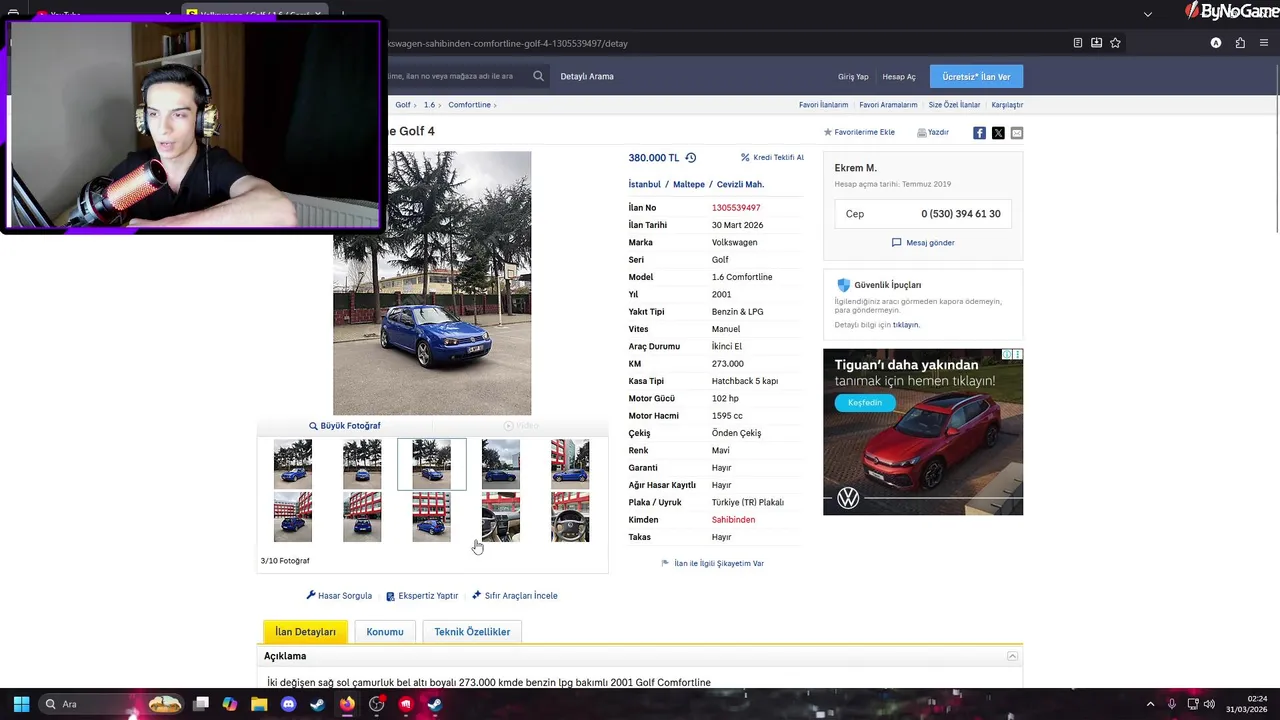This screenshot has height=720, width=1280.
Task: Click the Sahibinden value in Kimden row
Action: tap(733, 520)
